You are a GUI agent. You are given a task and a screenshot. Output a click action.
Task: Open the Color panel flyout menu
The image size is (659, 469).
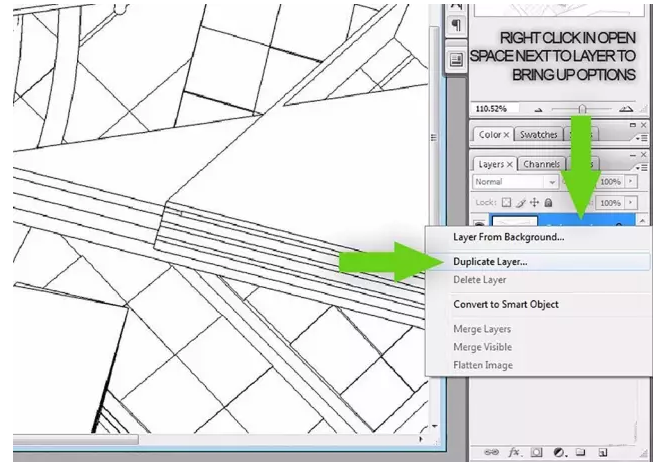[641, 137]
